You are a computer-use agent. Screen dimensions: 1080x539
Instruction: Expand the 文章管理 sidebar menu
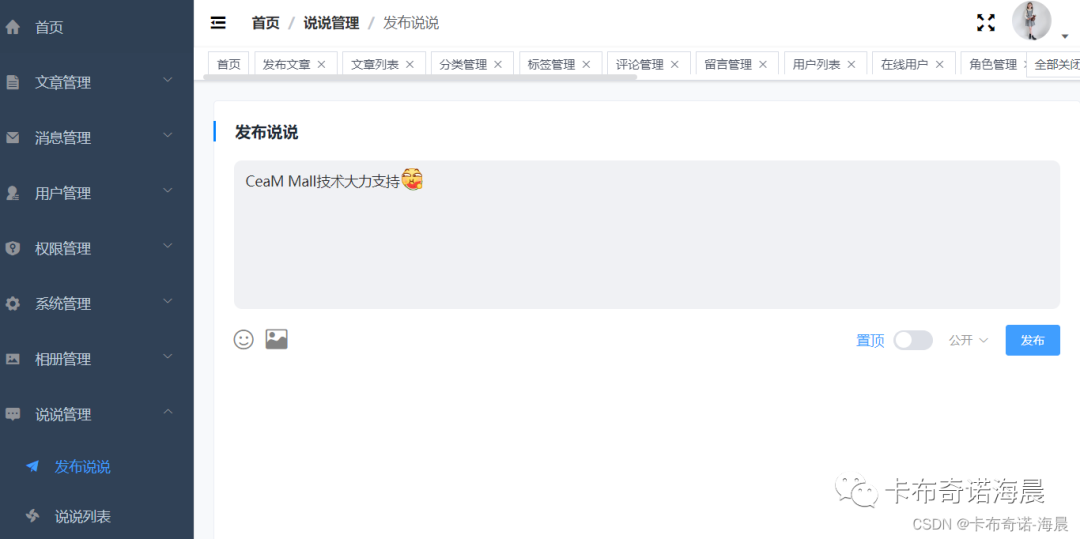click(x=97, y=83)
